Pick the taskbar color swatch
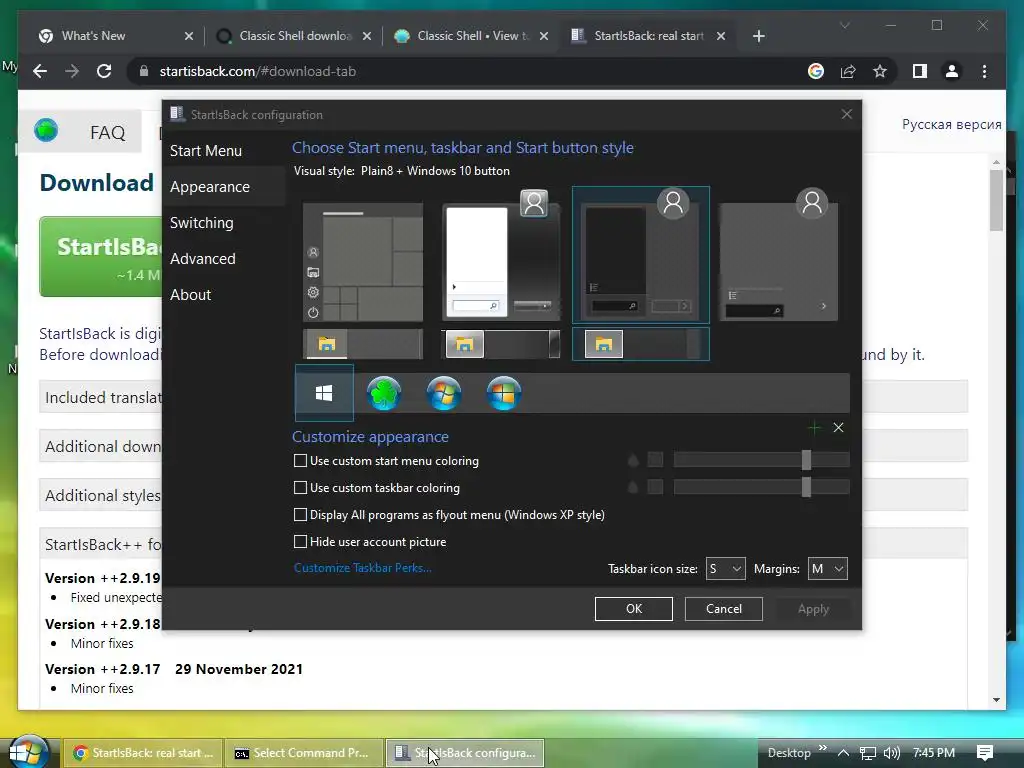Viewport: 1024px width, 768px height. [655, 487]
